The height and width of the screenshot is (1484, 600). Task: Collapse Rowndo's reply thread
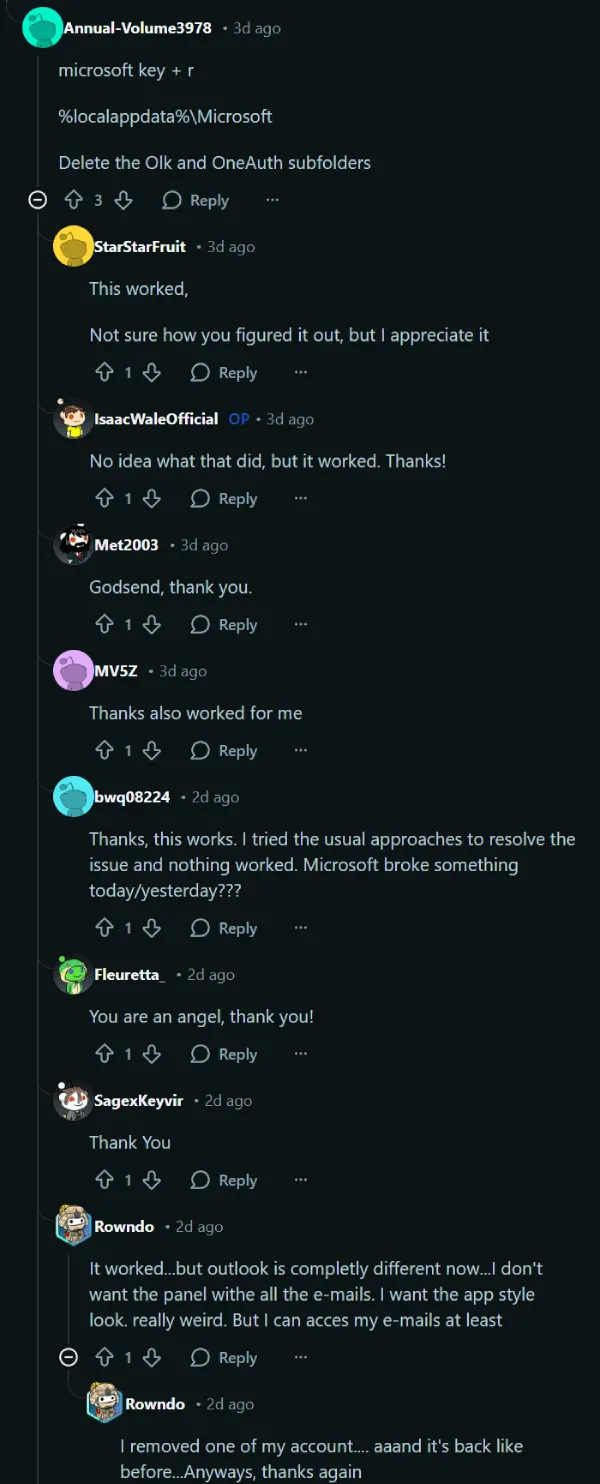coord(69,1358)
